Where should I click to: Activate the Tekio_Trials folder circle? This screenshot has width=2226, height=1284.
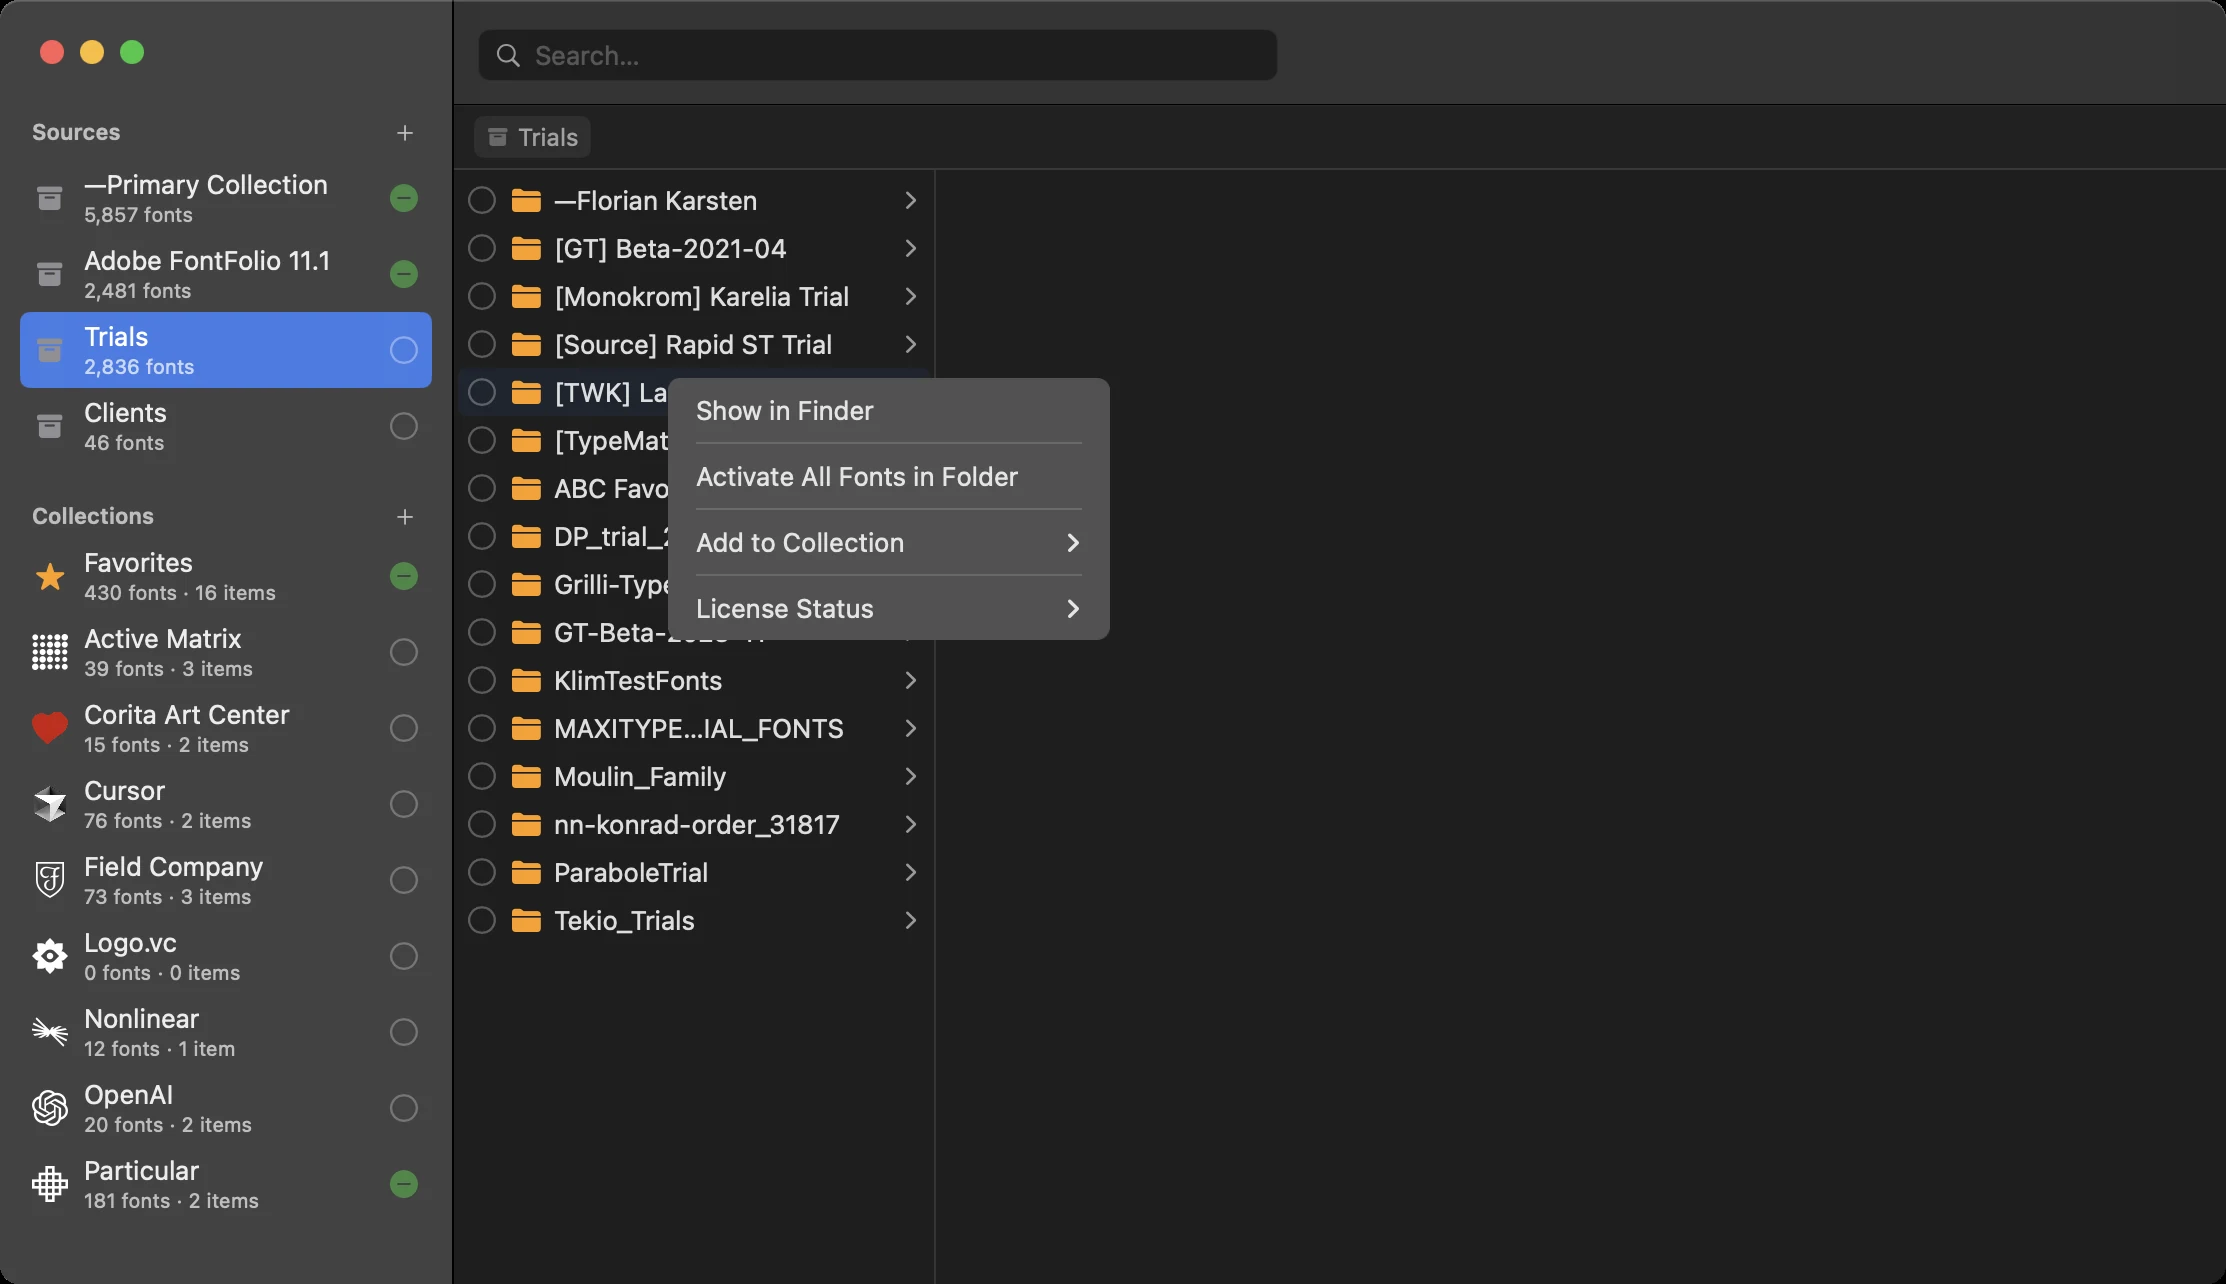tap(482, 921)
